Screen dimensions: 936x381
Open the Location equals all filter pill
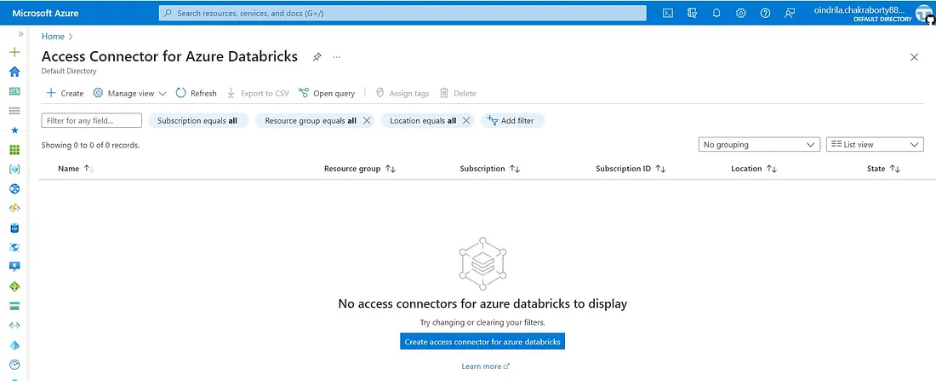[x=423, y=121]
